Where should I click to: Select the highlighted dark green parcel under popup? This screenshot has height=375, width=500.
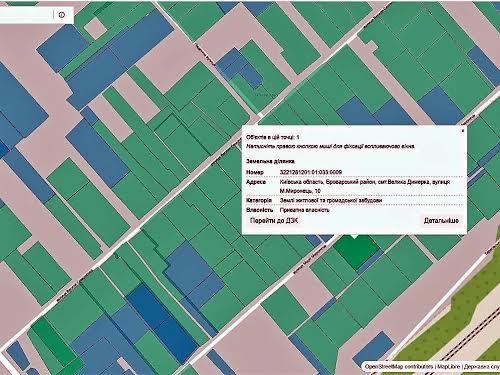(x=355, y=252)
